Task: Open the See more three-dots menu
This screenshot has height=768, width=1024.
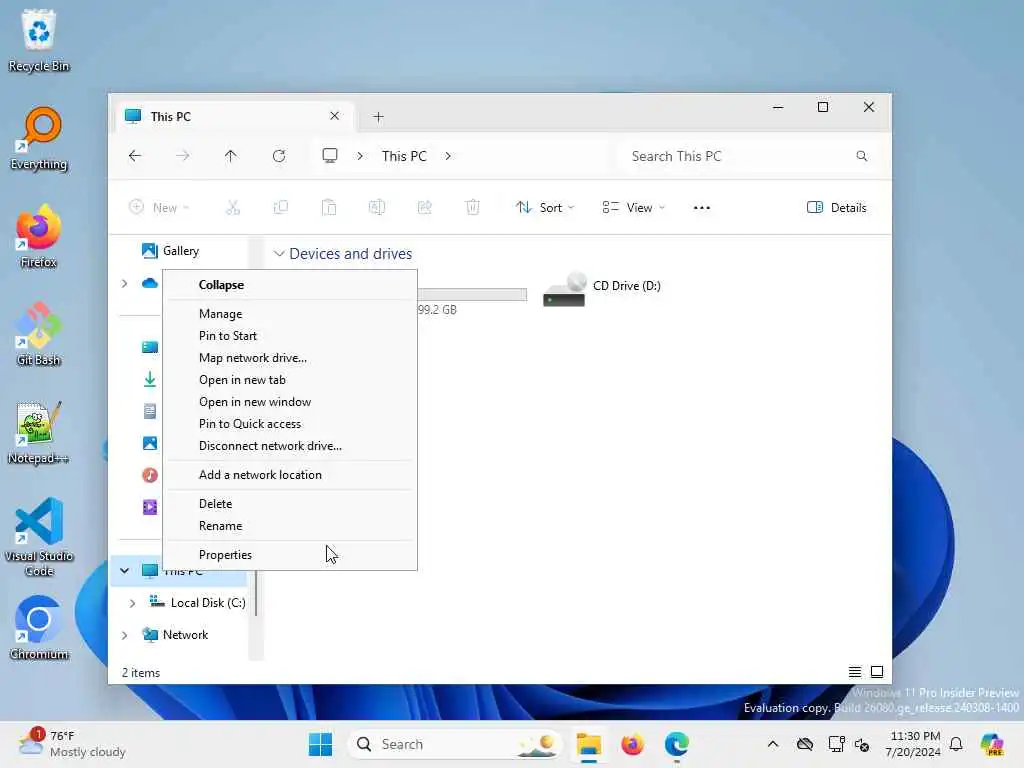Action: [x=701, y=208]
